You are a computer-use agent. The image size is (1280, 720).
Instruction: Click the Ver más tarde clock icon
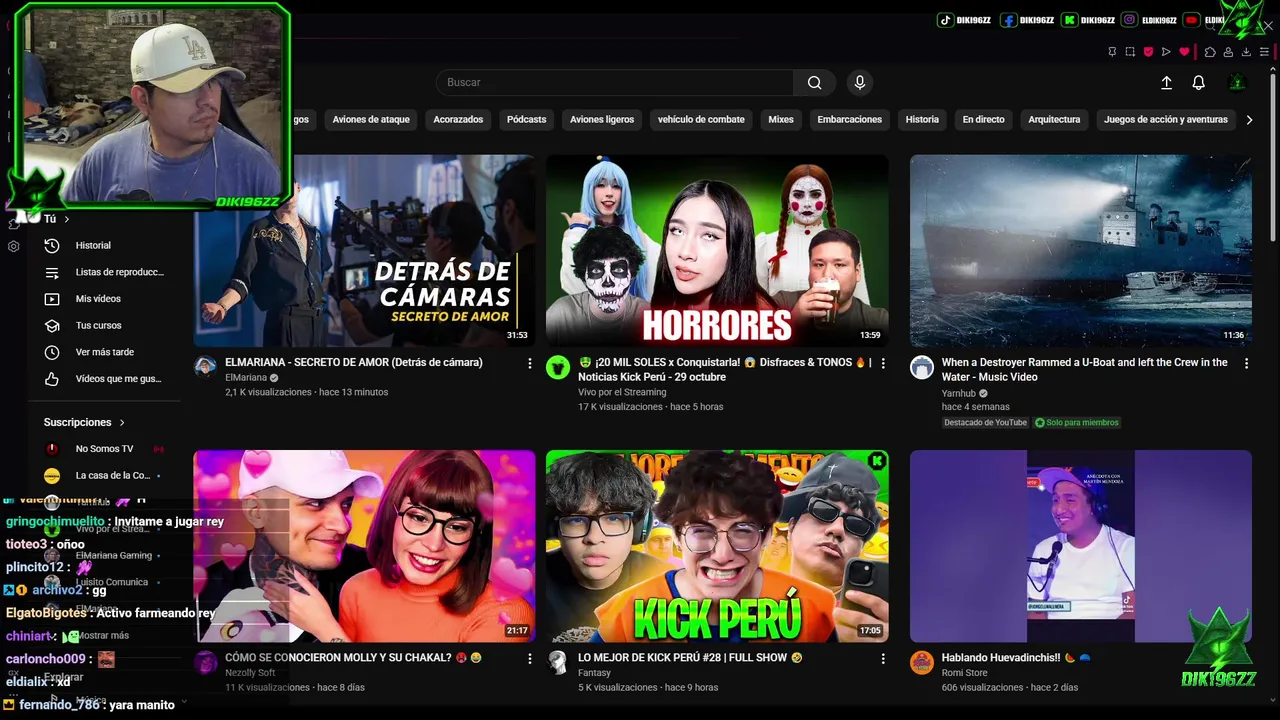tap(52, 352)
